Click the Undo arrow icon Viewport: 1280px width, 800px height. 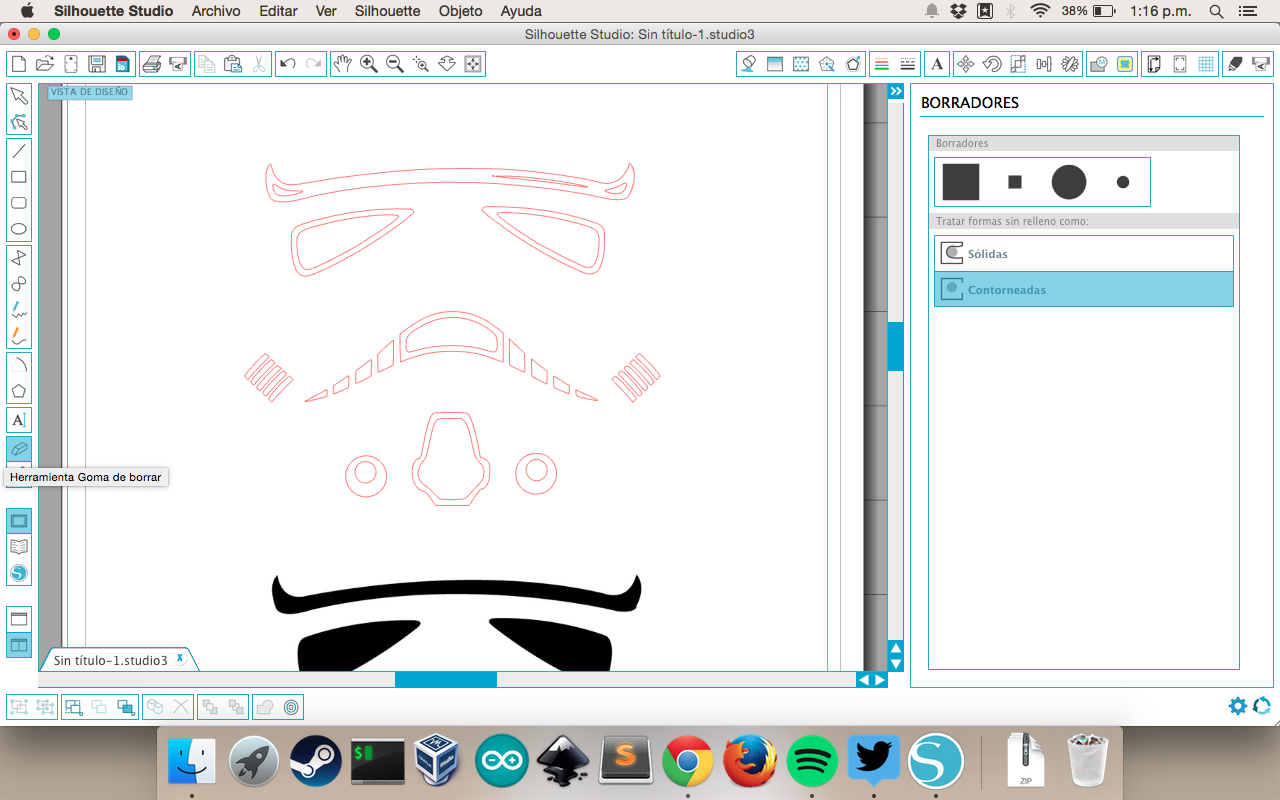[287, 64]
